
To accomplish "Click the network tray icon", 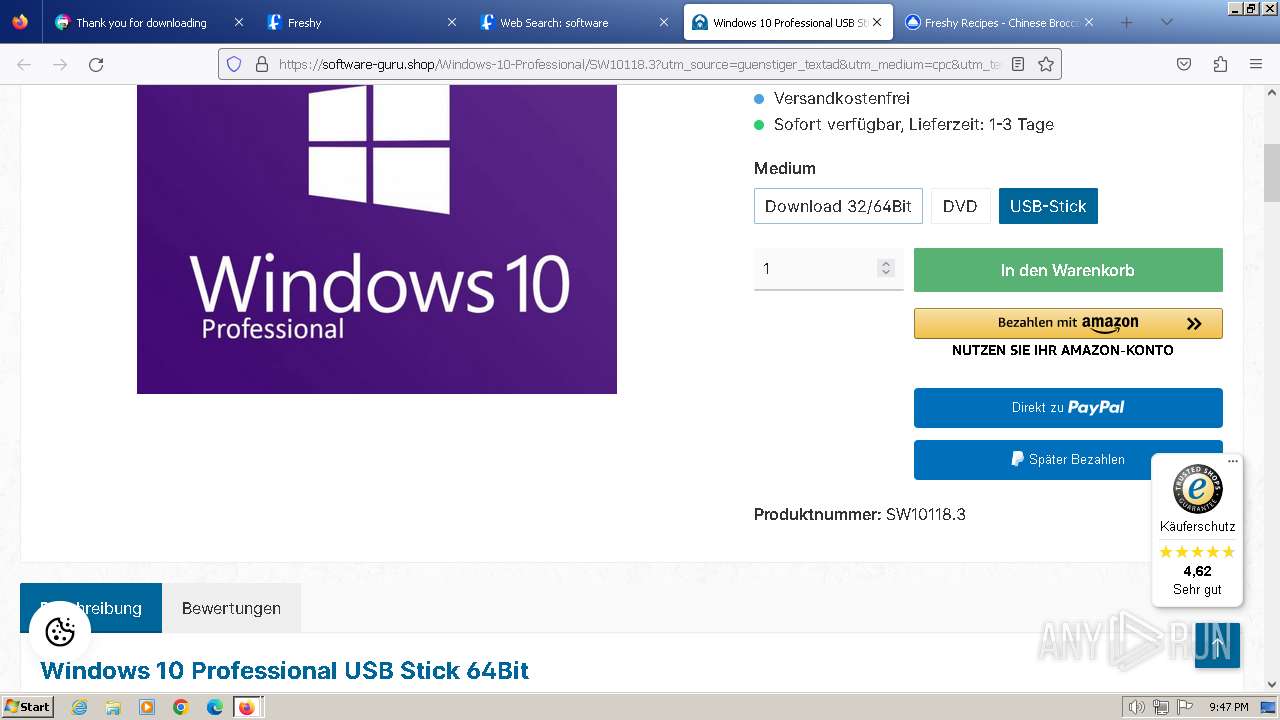I will 1161,707.
